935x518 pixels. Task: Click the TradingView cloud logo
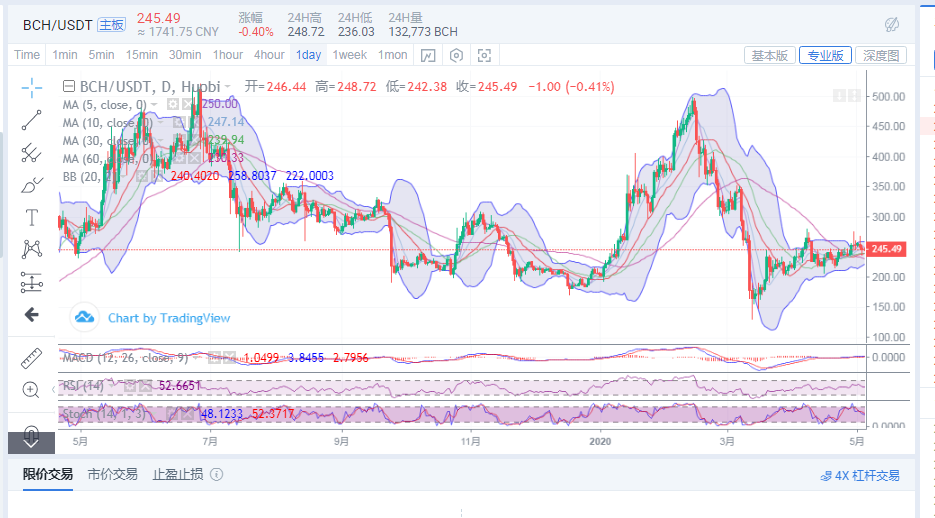pyautogui.click(x=84, y=317)
